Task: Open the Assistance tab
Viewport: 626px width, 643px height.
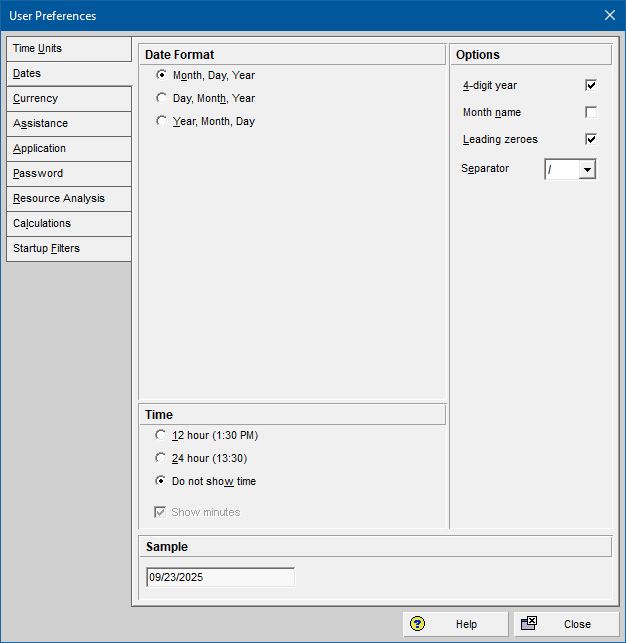Action: [68, 124]
